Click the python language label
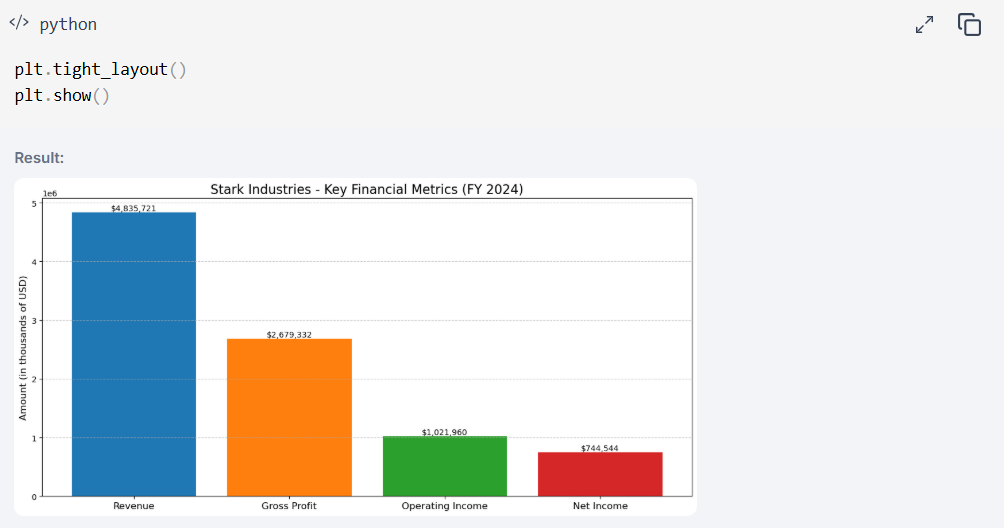This screenshot has width=1004, height=528. [68, 24]
